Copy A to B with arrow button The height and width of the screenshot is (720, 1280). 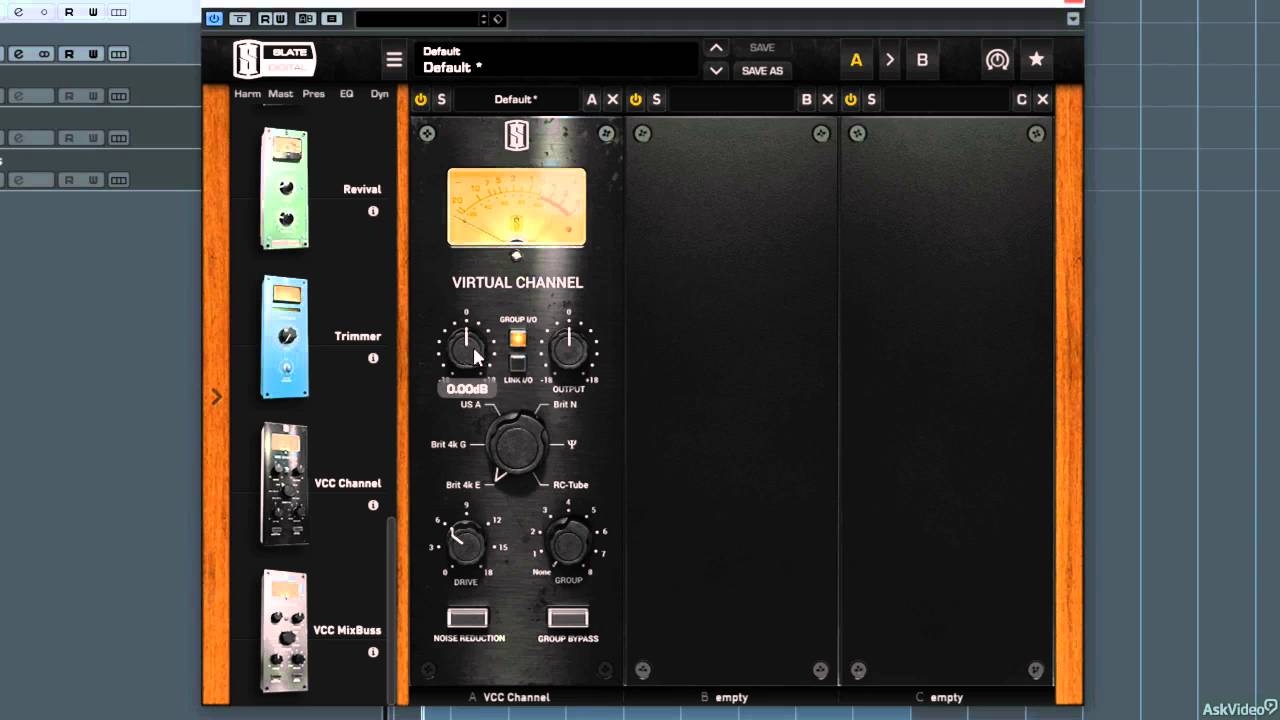point(889,60)
